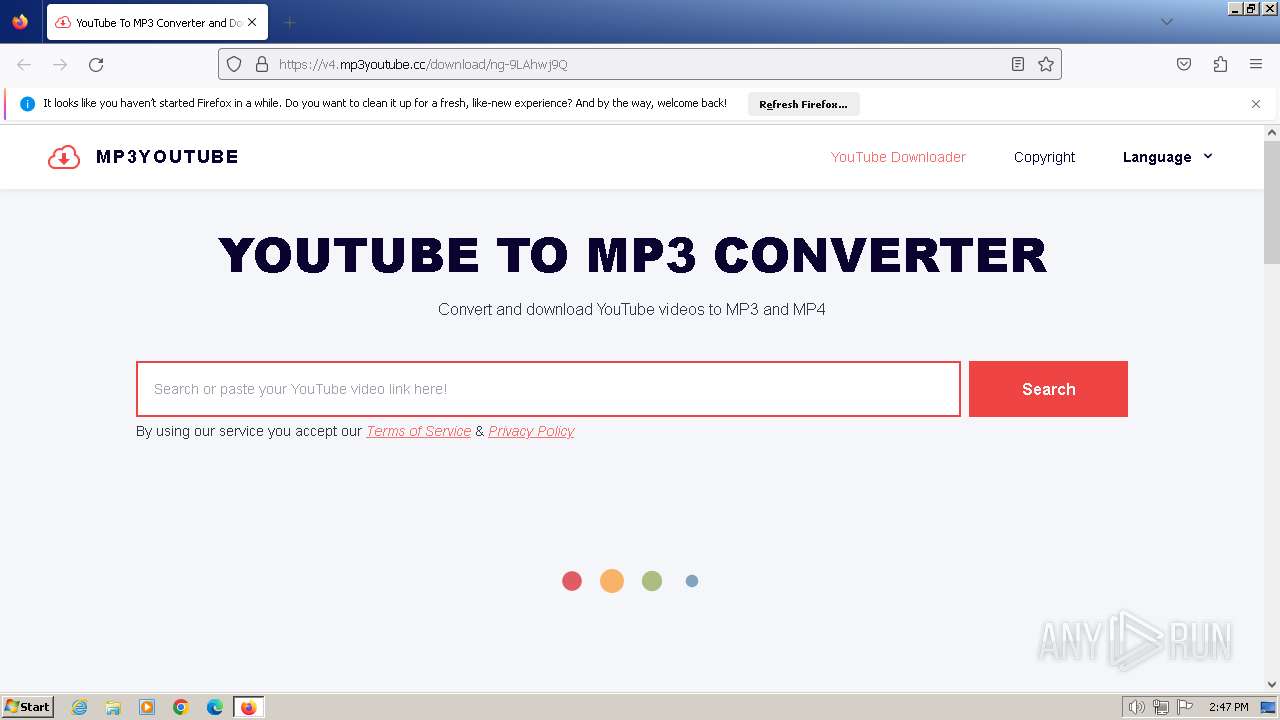The height and width of the screenshot is (720, 1280).
Task: Open the network tray icon
Action: point(1161,707)
